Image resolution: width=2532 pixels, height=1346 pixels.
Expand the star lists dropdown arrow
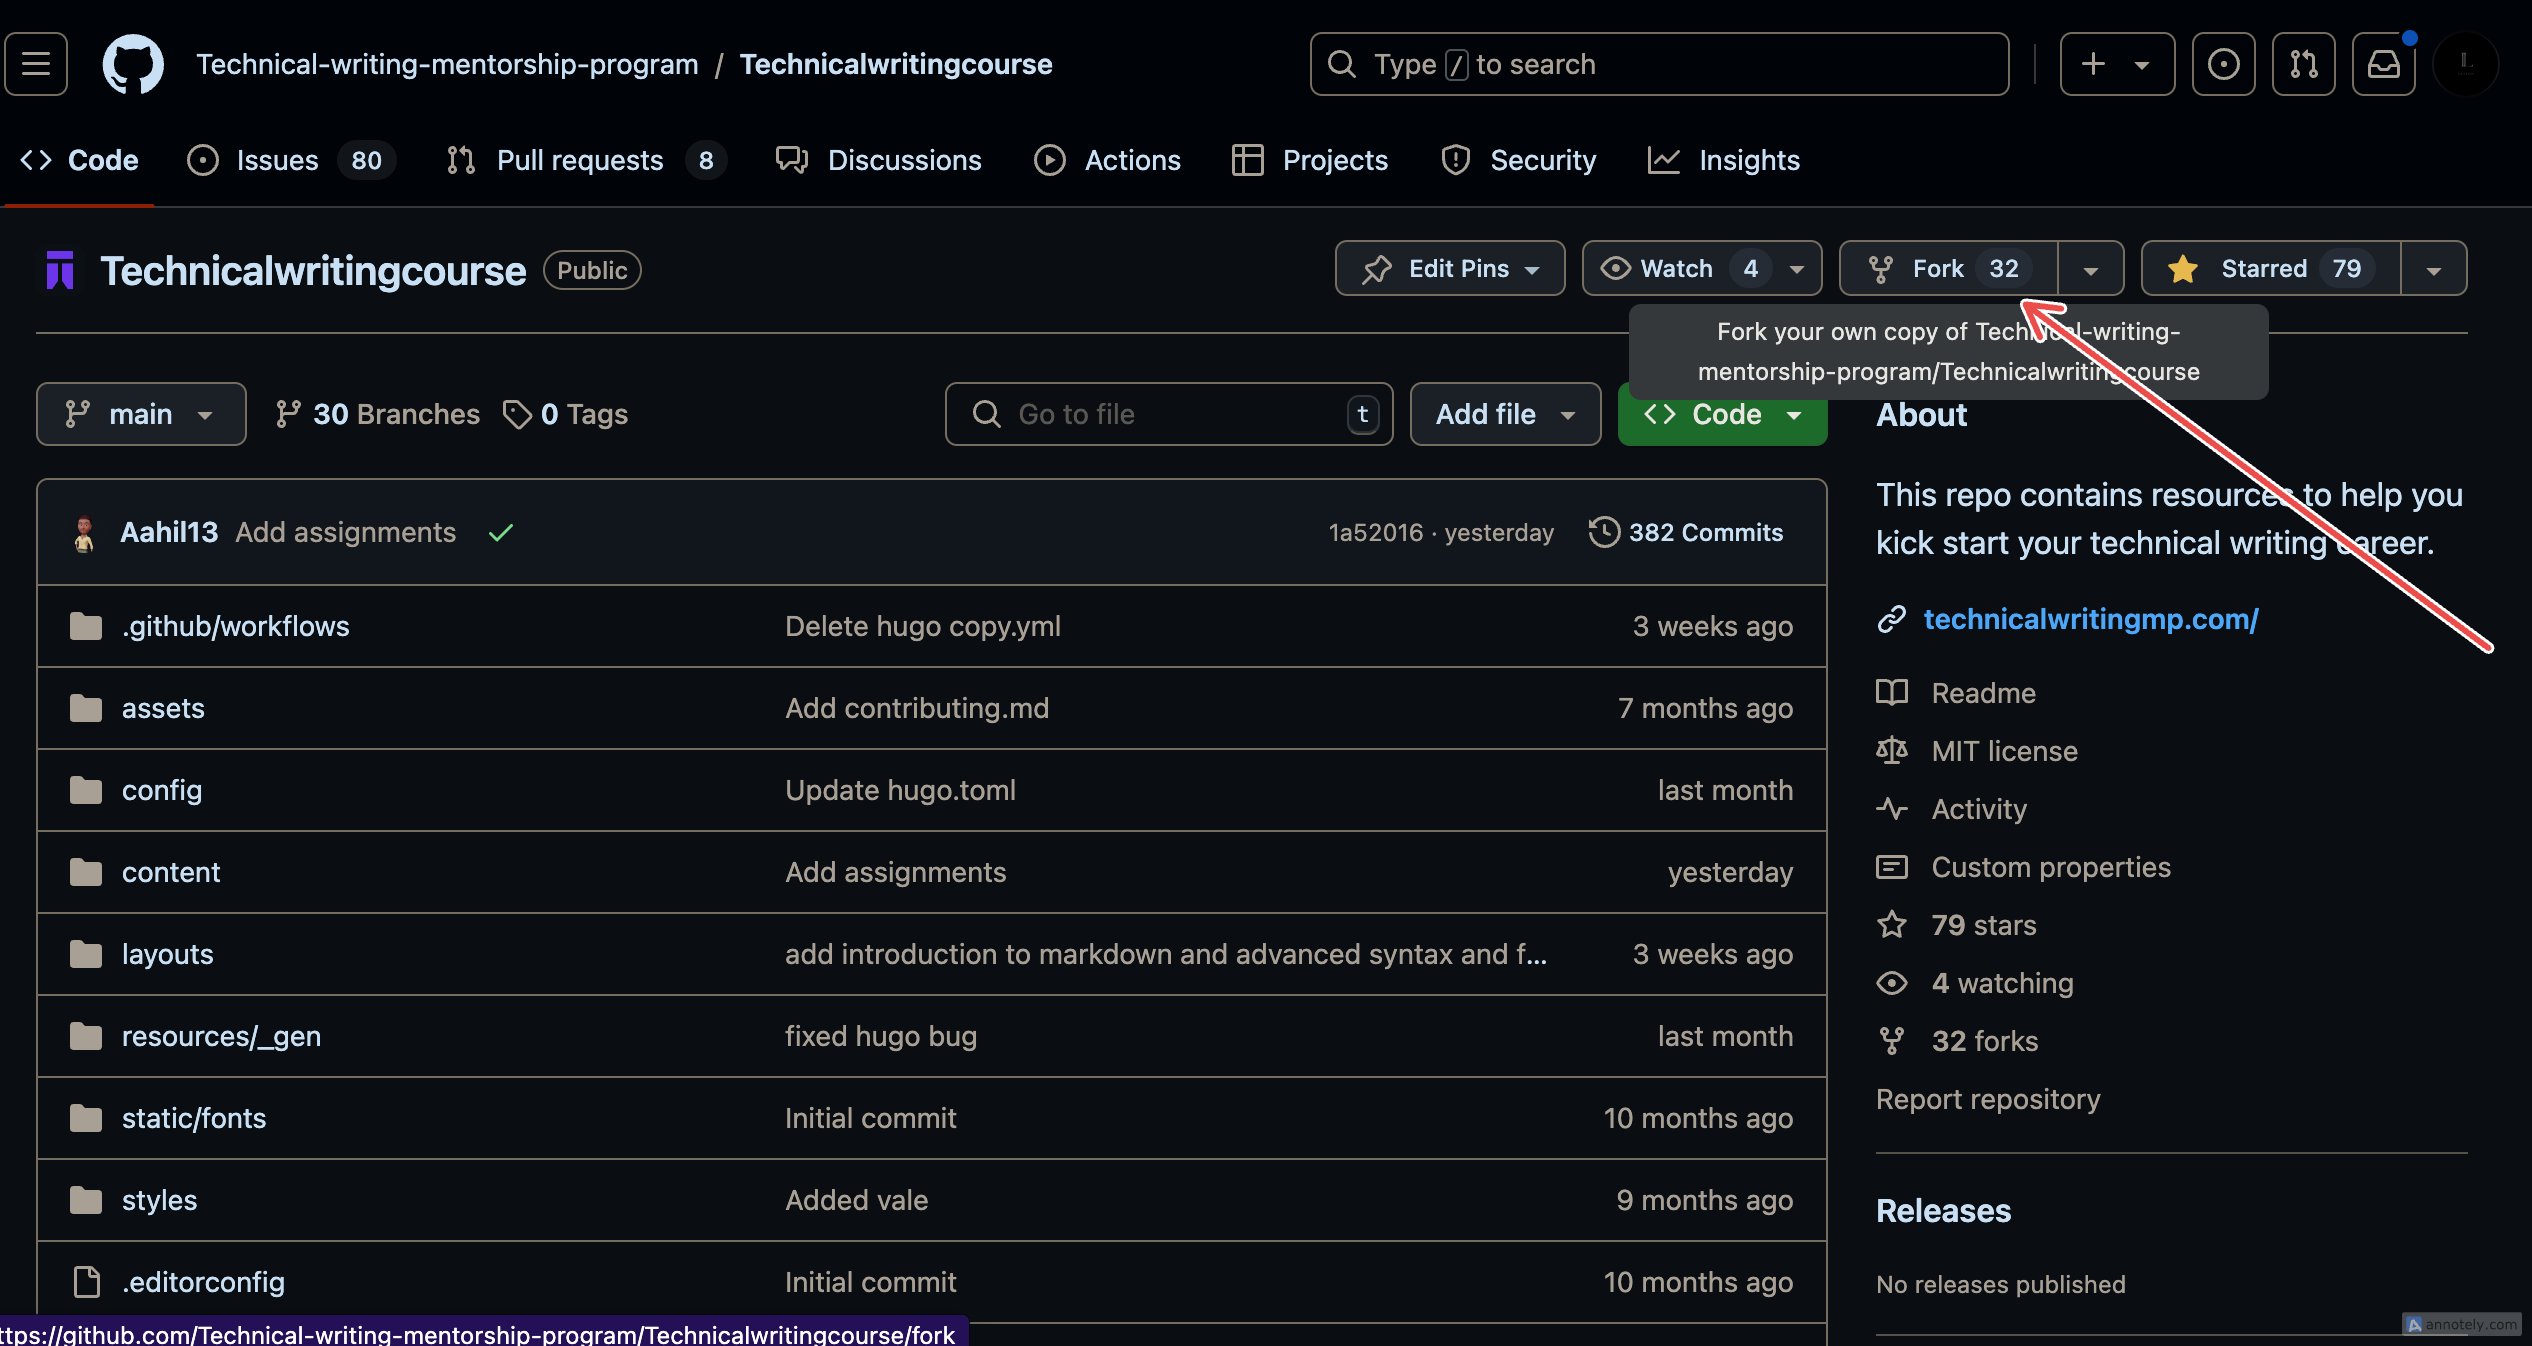pos(2434,268)
